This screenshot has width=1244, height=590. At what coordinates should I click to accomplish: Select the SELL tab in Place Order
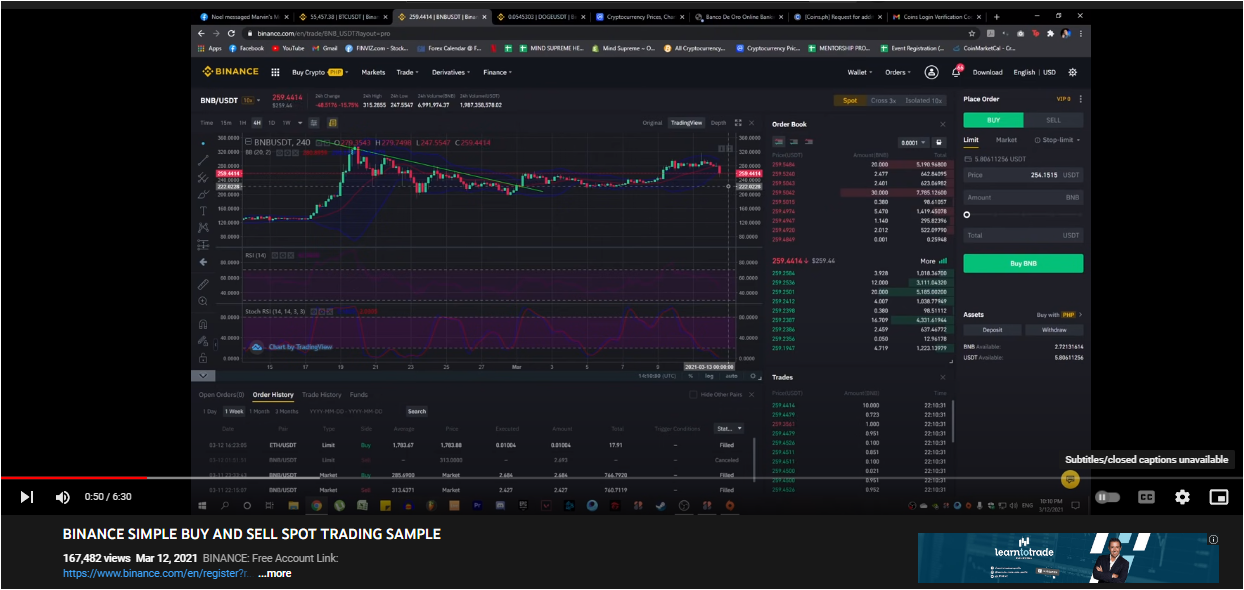click(x=1054, y=120)
